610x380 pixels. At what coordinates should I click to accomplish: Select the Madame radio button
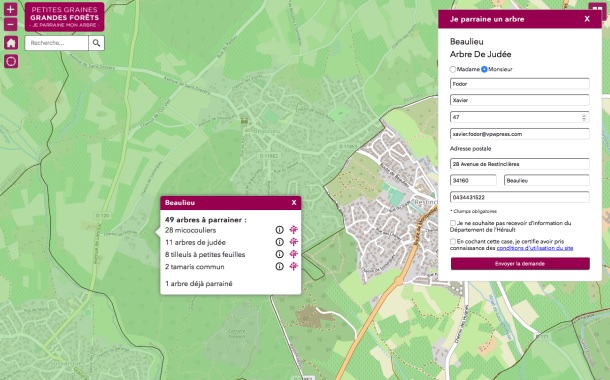[452, 69]
